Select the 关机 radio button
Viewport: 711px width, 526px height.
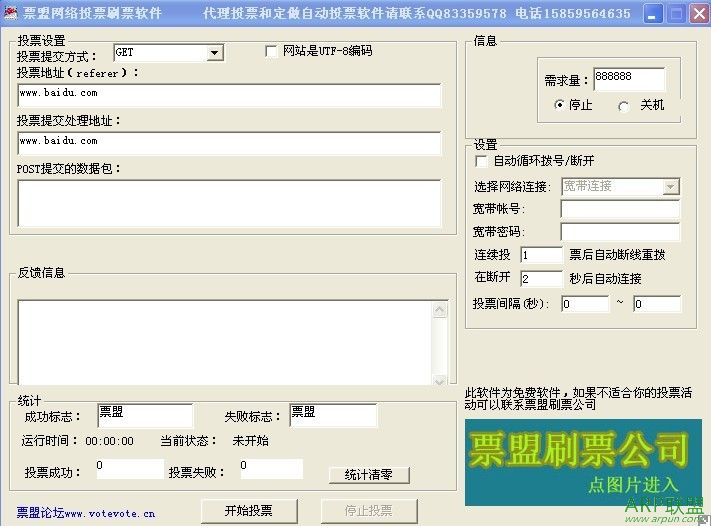coord(623,106)
